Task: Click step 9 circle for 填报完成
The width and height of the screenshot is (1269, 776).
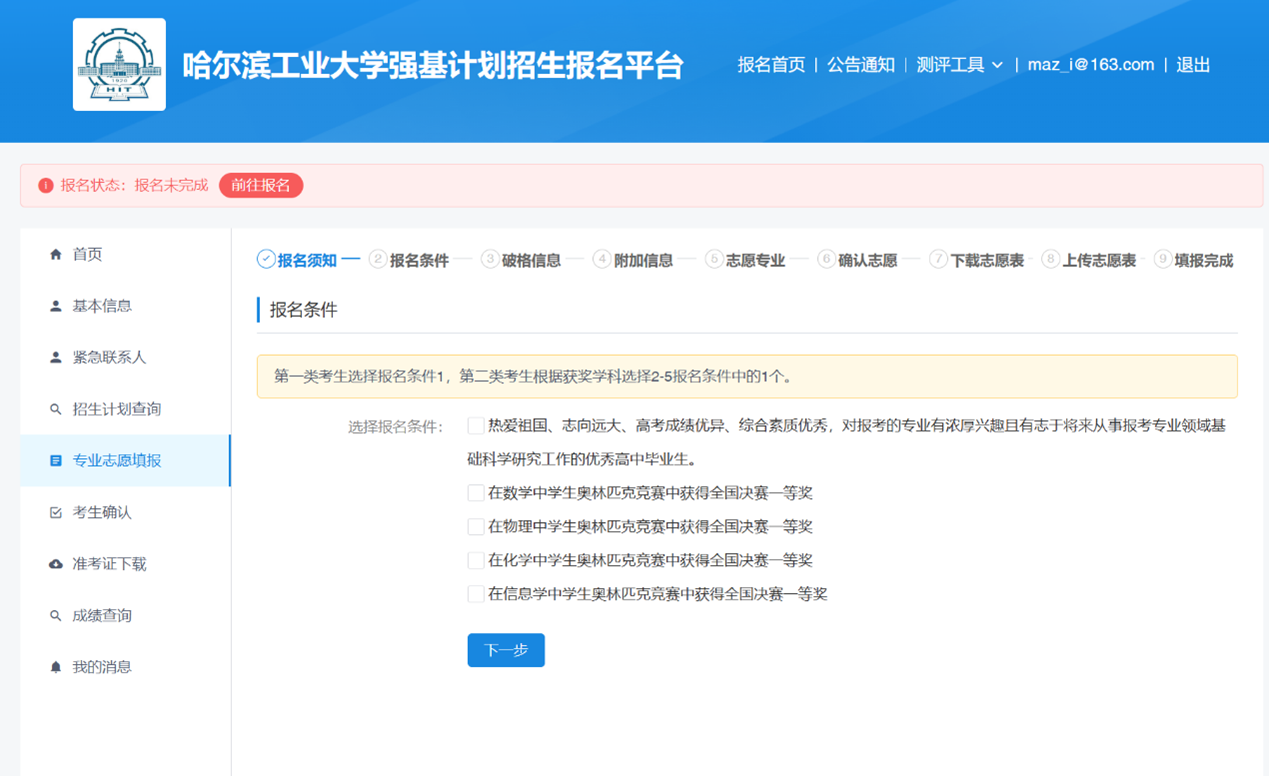Action: coord(1162,259)
